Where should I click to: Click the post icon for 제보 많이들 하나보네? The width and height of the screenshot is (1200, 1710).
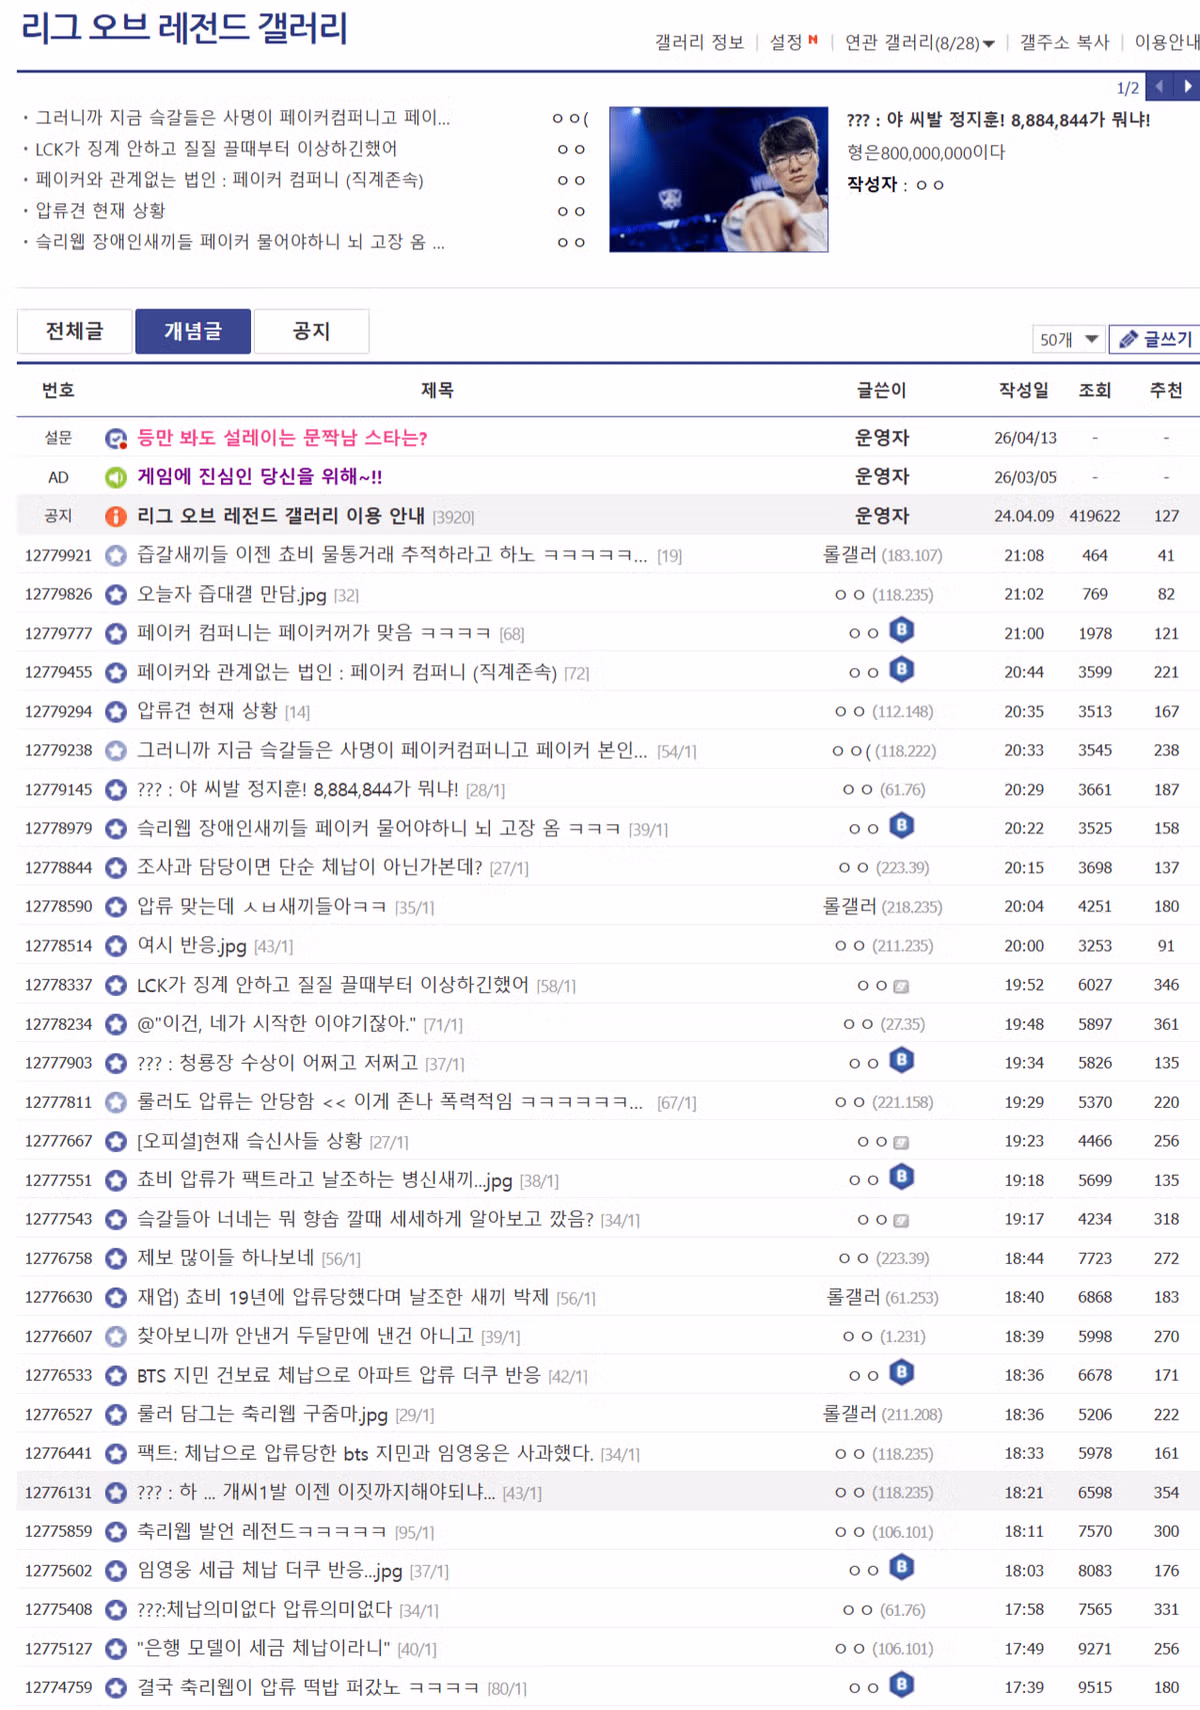(x=116, y=1258)
